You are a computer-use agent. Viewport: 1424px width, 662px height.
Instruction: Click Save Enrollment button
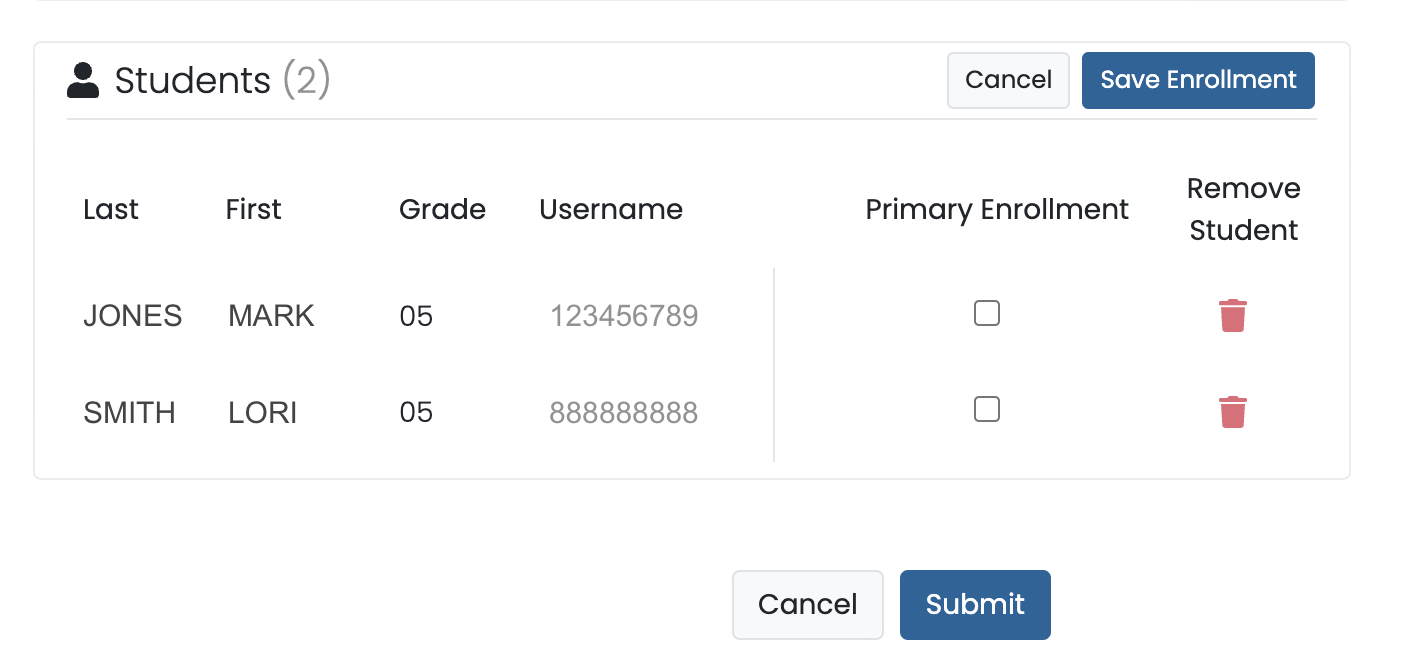[x=1197, y=80]
